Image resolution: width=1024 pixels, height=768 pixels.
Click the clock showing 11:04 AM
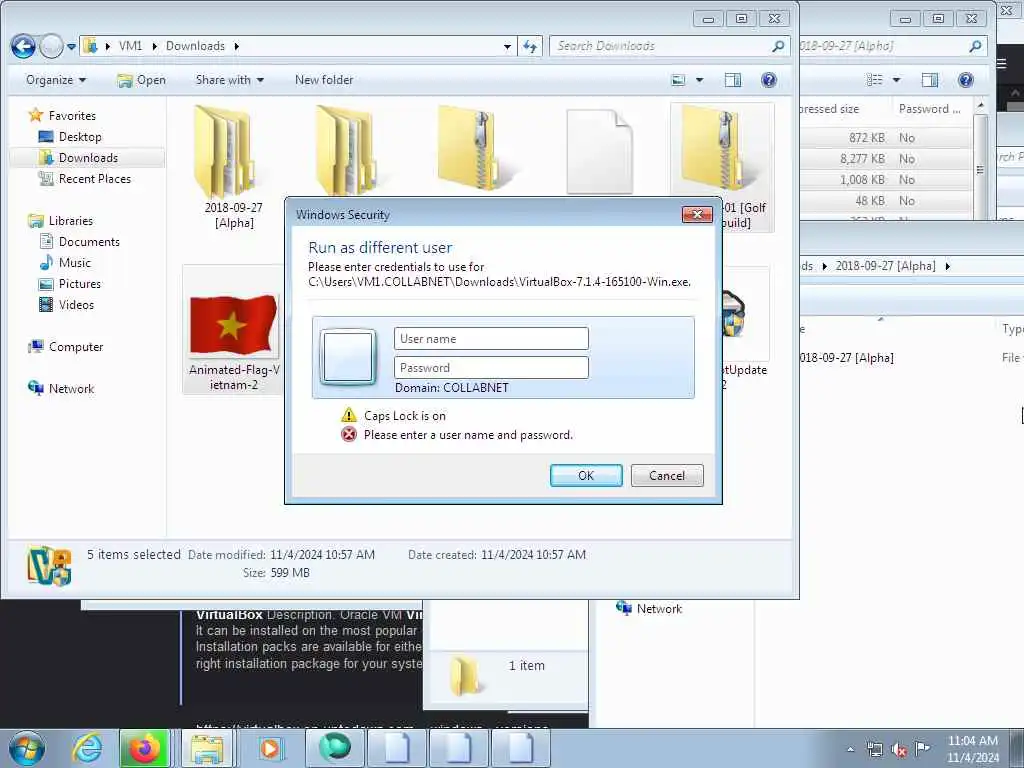point(972,749)
